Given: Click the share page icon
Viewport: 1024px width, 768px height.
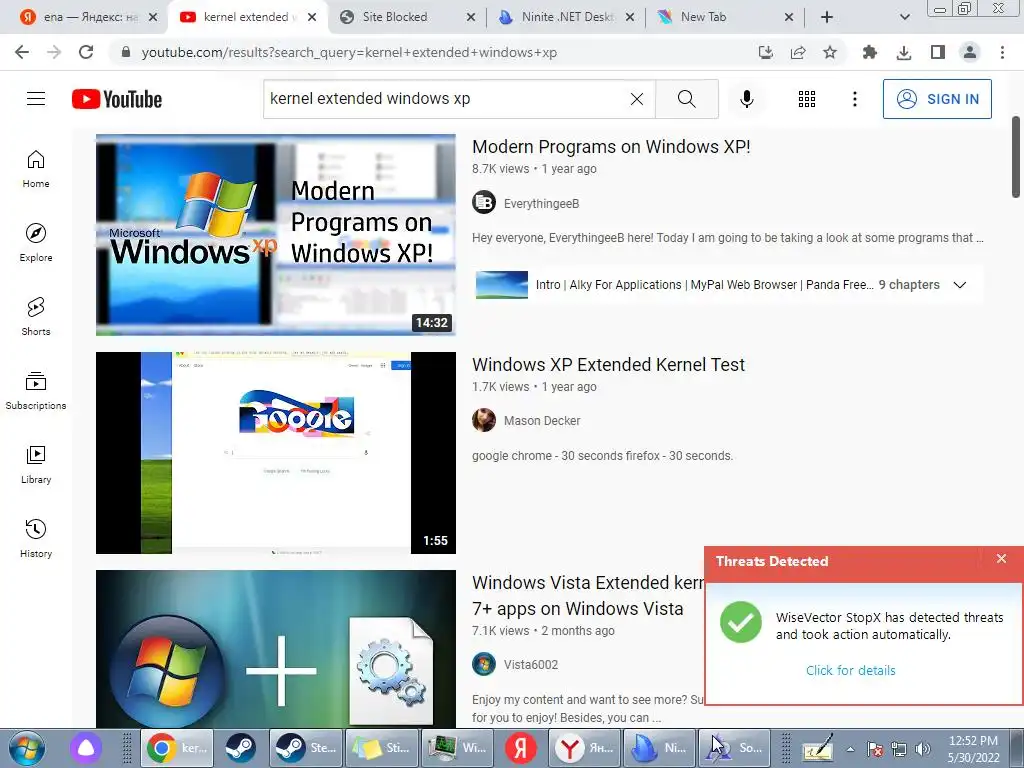Looking at the screenshot, I should (x=798, y=52).
